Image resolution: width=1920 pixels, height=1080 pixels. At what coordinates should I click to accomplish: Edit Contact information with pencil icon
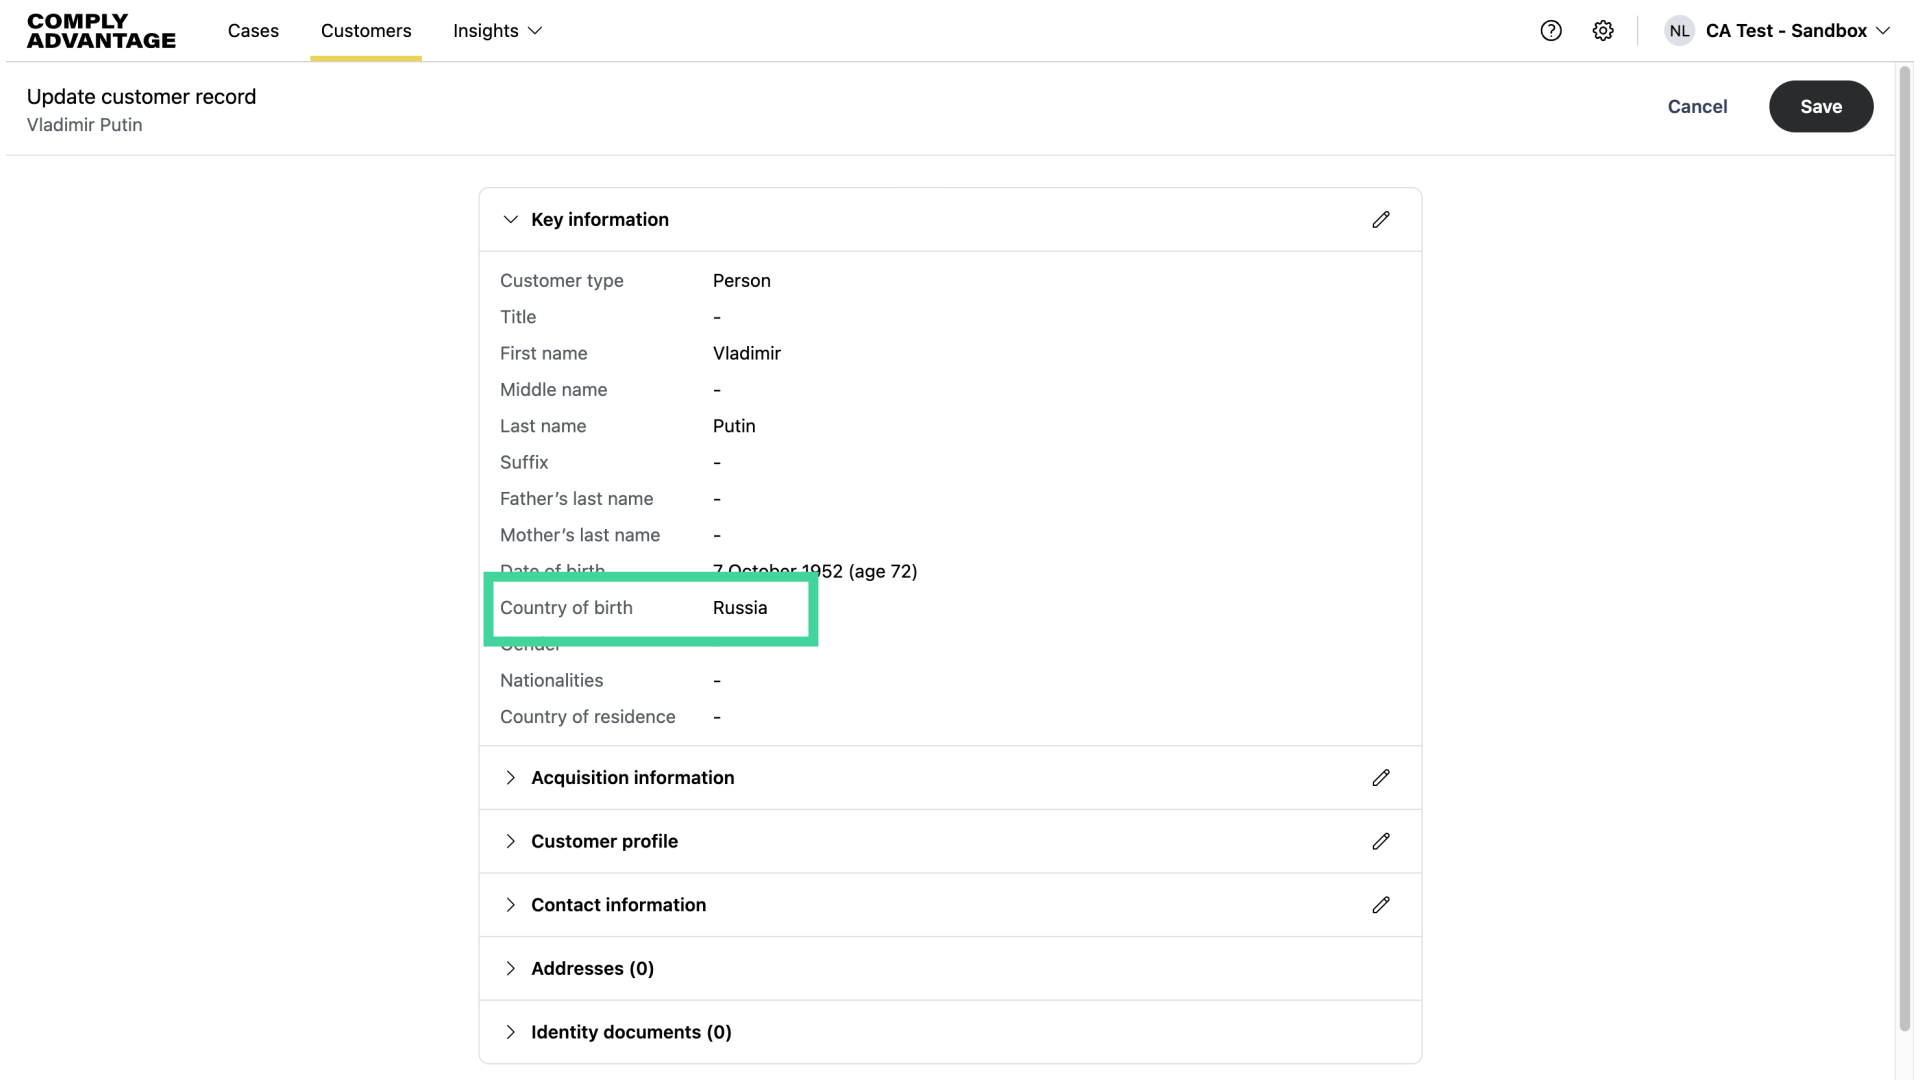[1381, 905]
